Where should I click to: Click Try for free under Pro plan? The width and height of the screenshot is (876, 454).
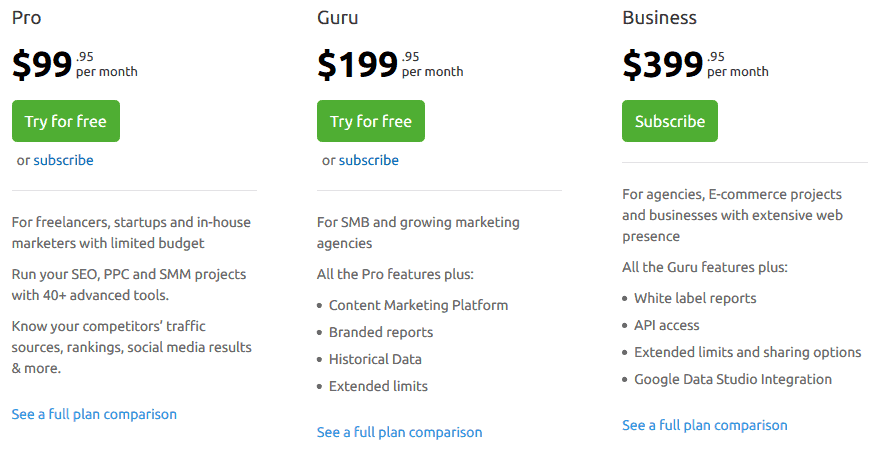click(66, 121)
